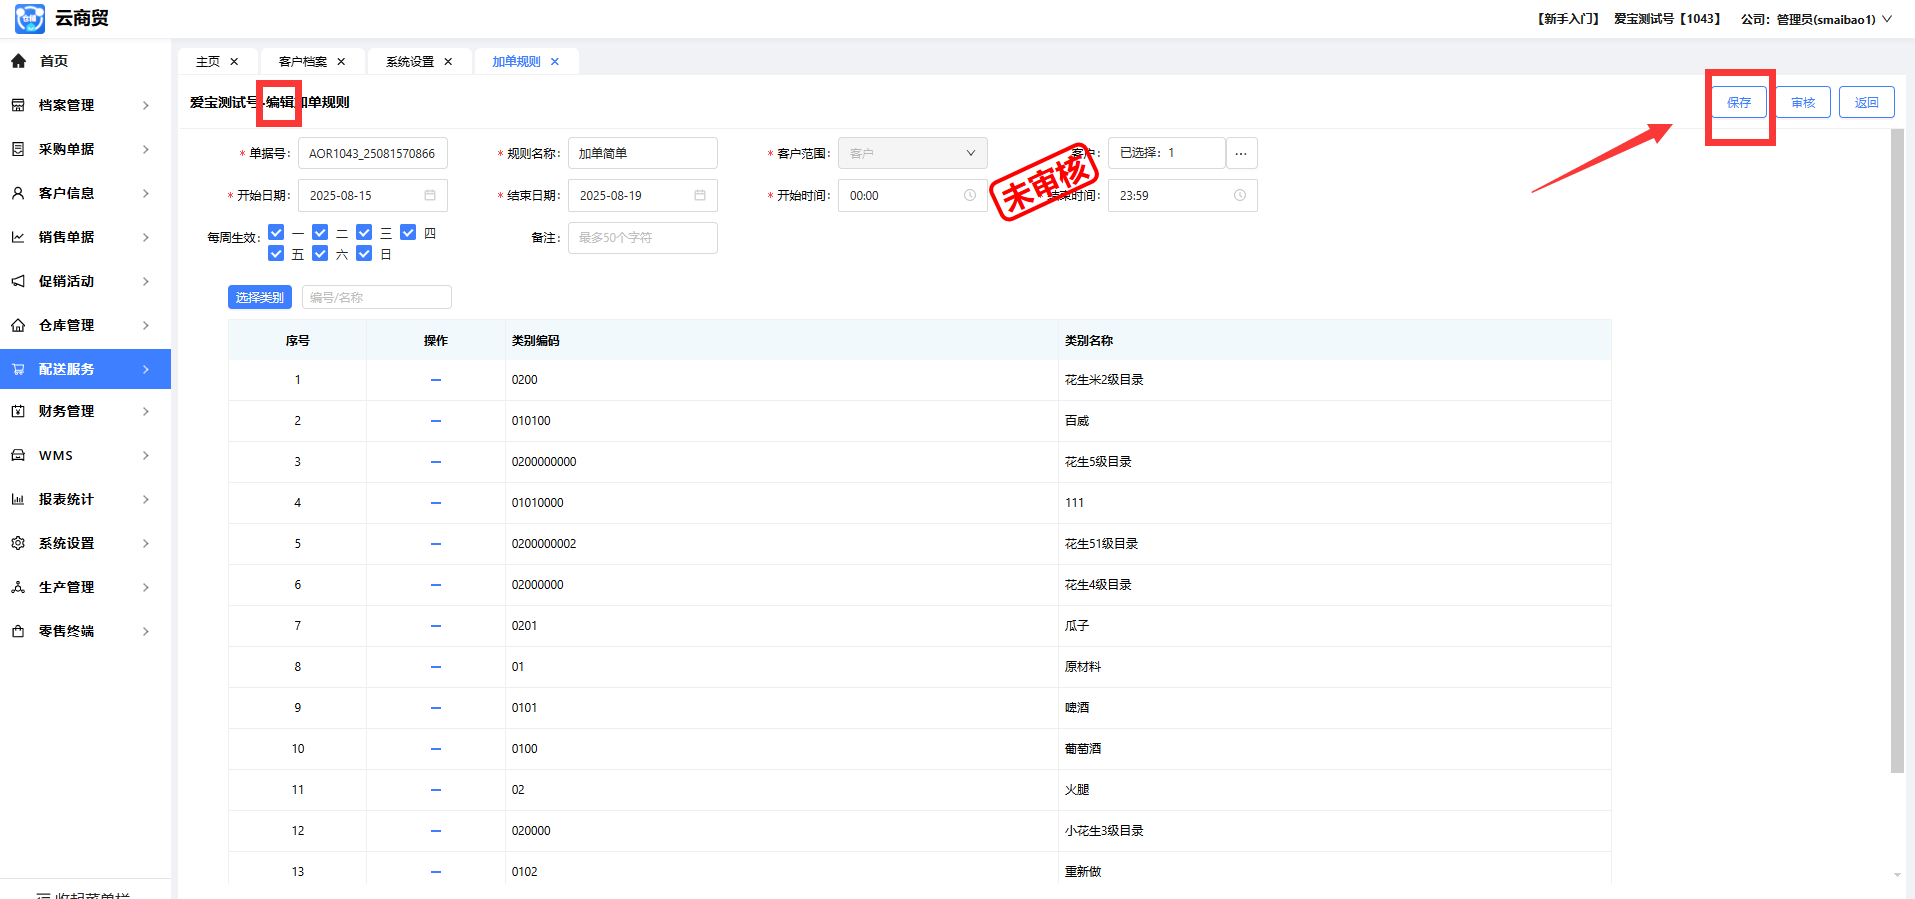Image resolution: width=1915 pixels, height=899 pixels.
Task: Click the calendar icon in start date field
Action: (430, 195)
